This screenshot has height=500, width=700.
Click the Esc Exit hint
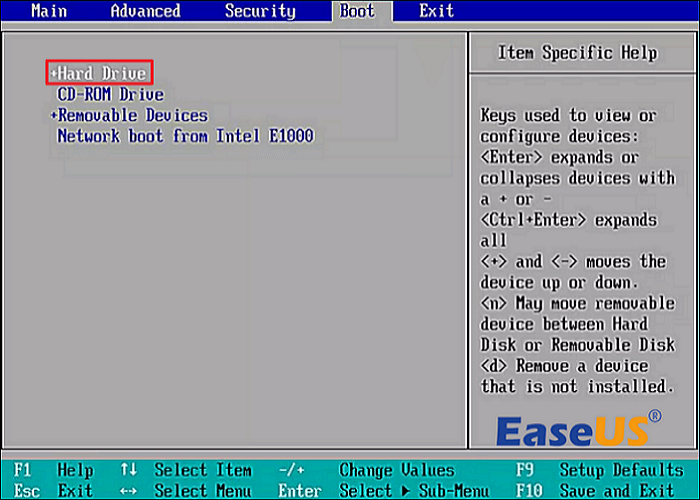click(x=50, y=490)
